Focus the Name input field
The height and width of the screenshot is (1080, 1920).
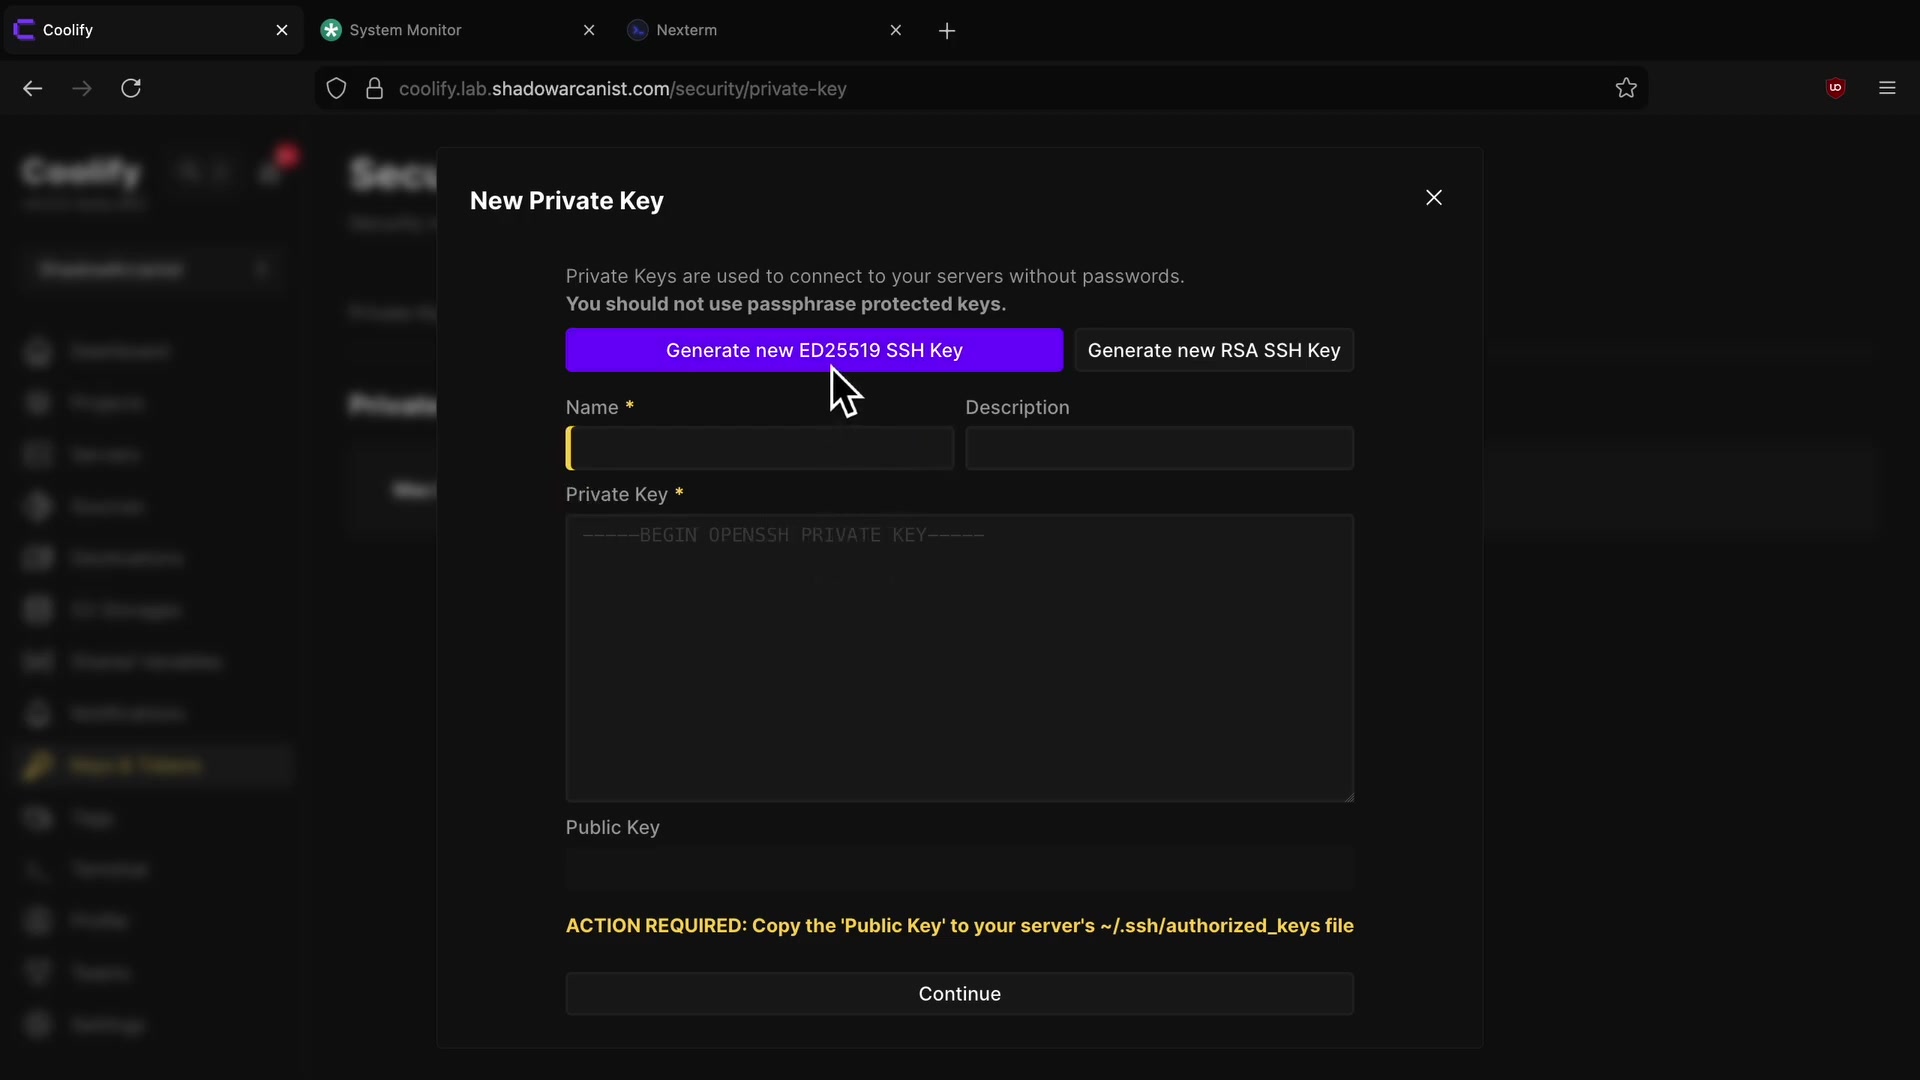click(760, 448)
